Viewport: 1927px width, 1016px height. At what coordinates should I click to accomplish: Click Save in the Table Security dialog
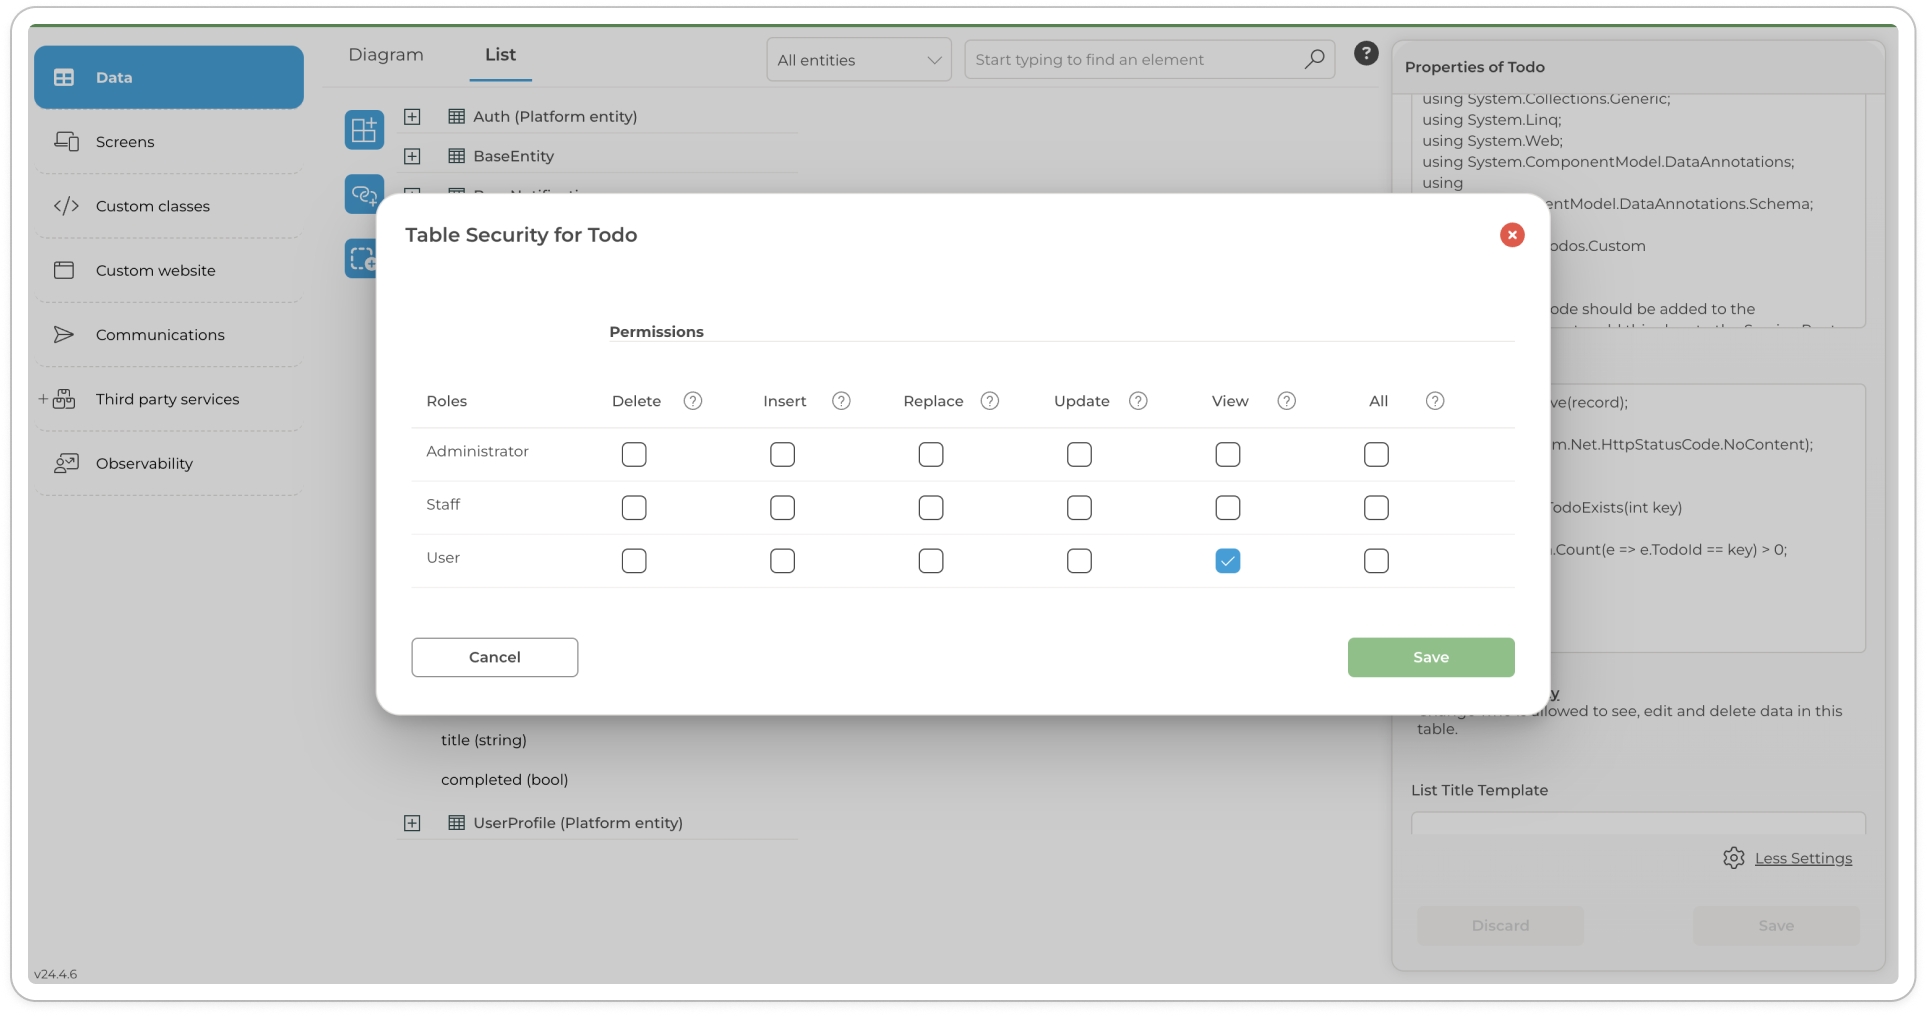click(x=1430, y=657)
